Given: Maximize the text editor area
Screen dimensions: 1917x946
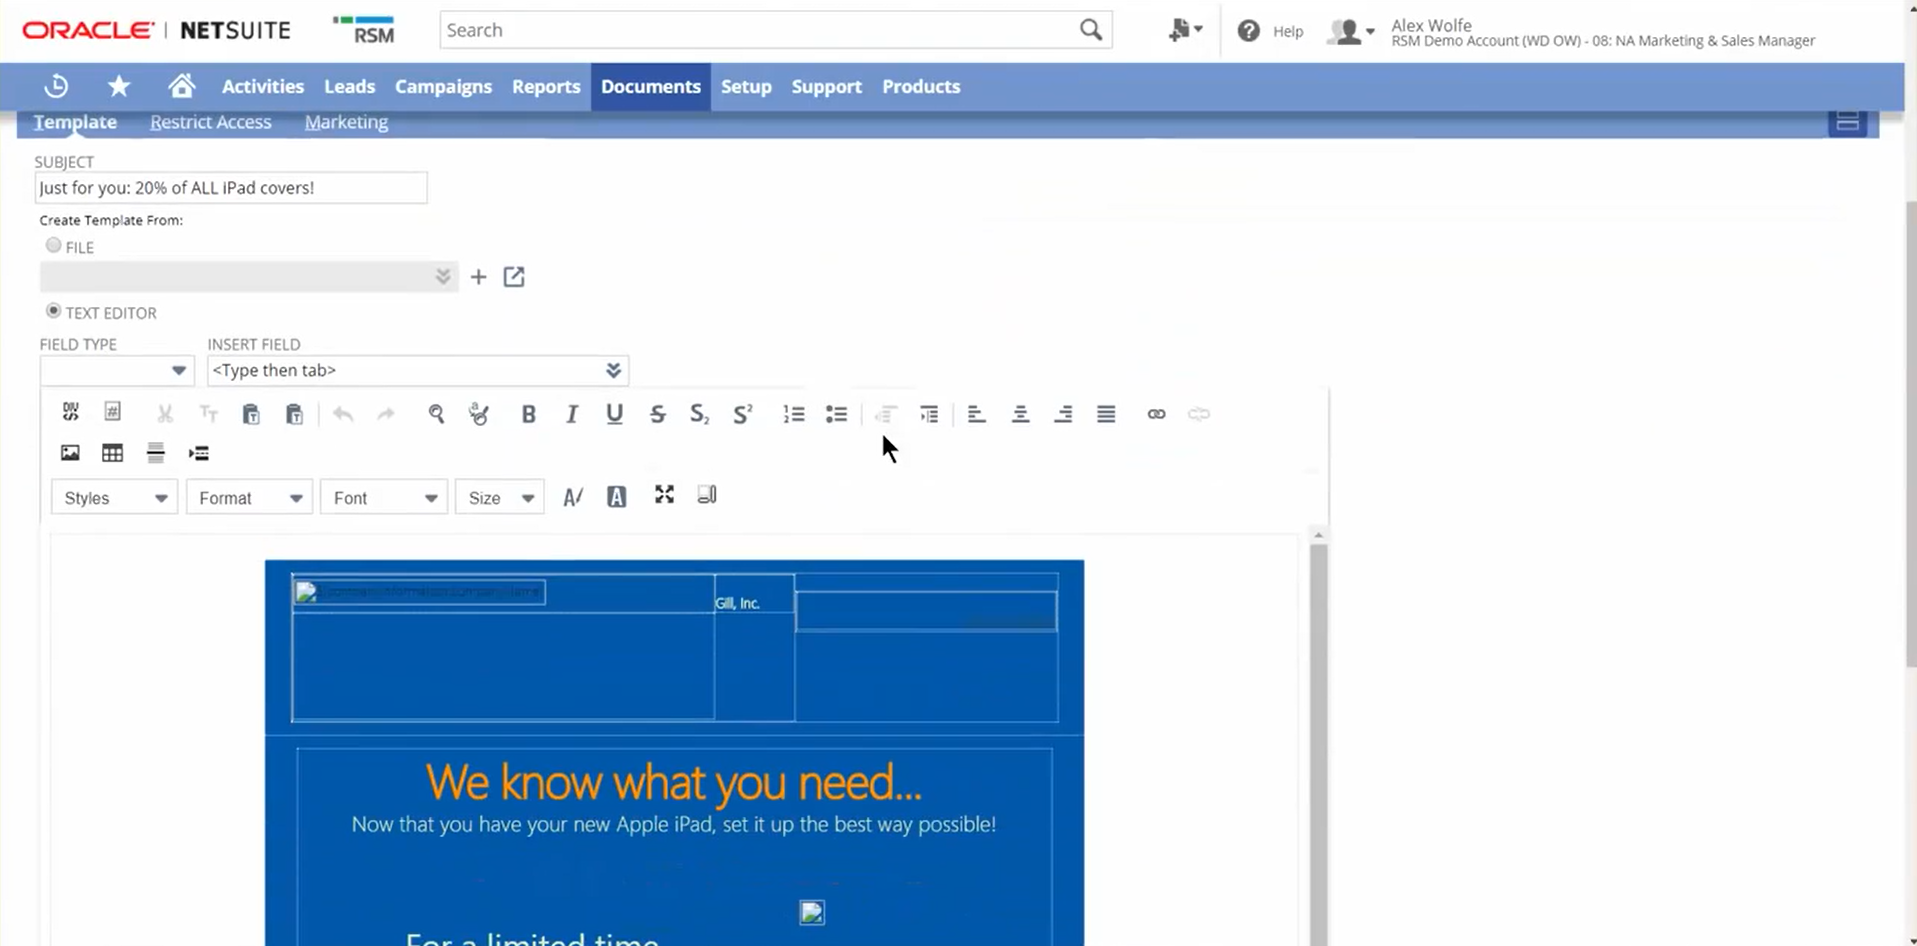Looking at the screenshot, I should tap(664, 495).
